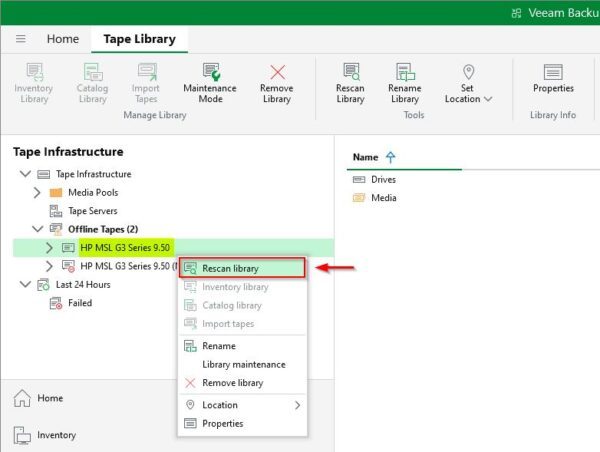600x452 pixels.
Task: Select Media Pools in tree
Action: click(93, 193)
